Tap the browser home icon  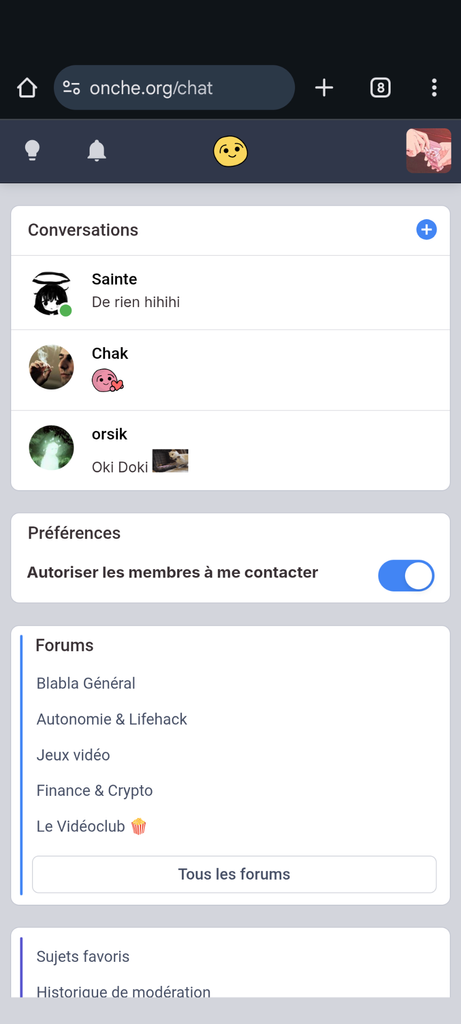click(27, 88)
